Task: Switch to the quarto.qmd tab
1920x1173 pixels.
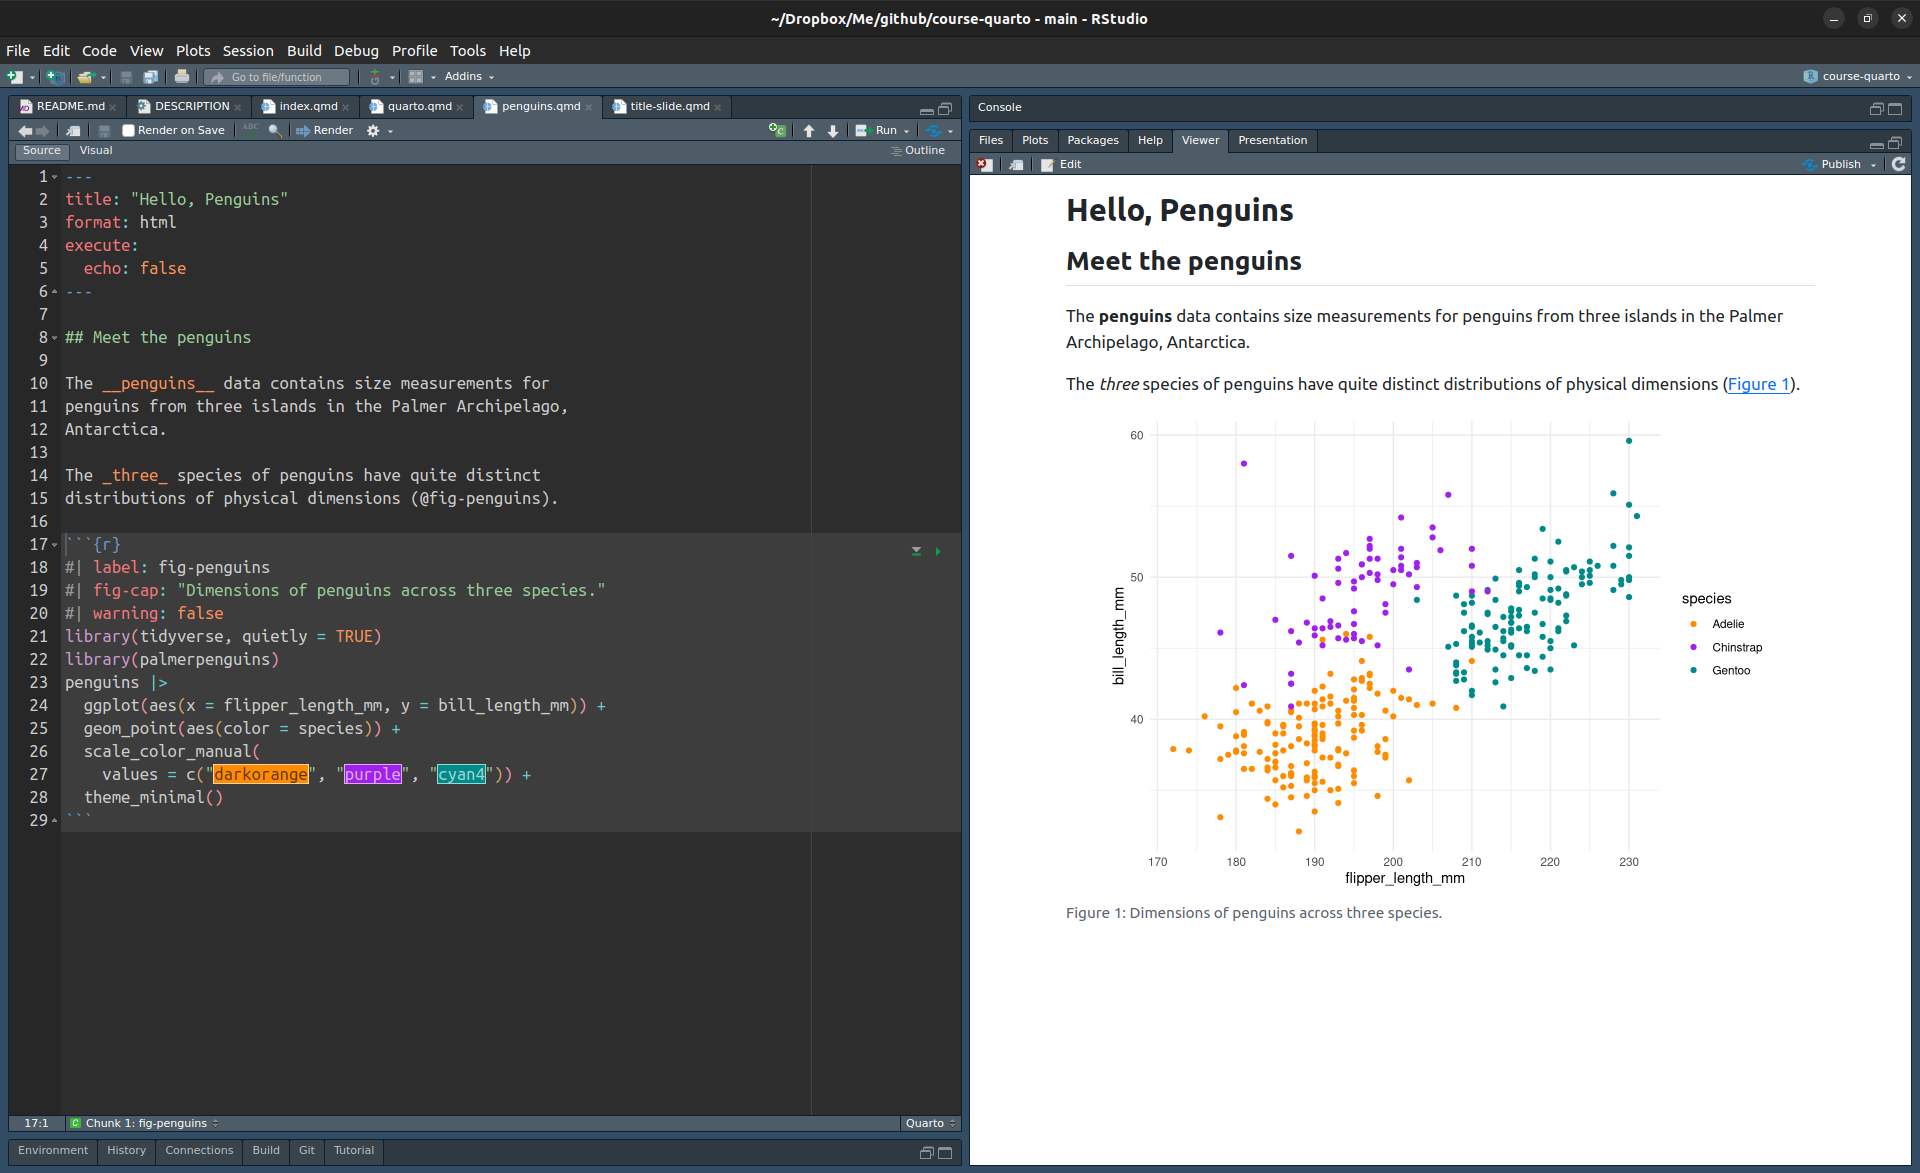Action: 418,106
